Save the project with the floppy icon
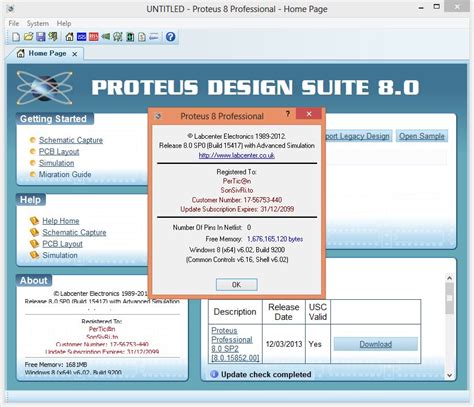This screenshot has width=474, height=407. (41, 37)
